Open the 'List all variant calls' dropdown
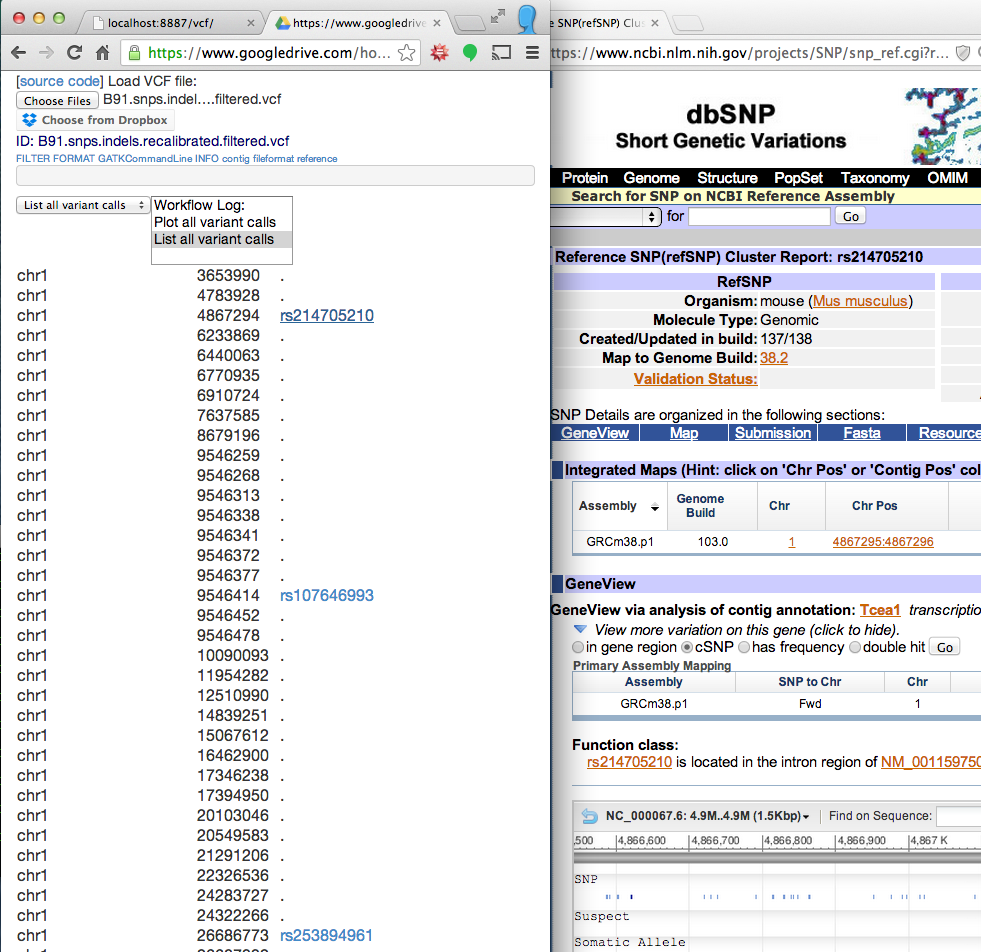 83,205
